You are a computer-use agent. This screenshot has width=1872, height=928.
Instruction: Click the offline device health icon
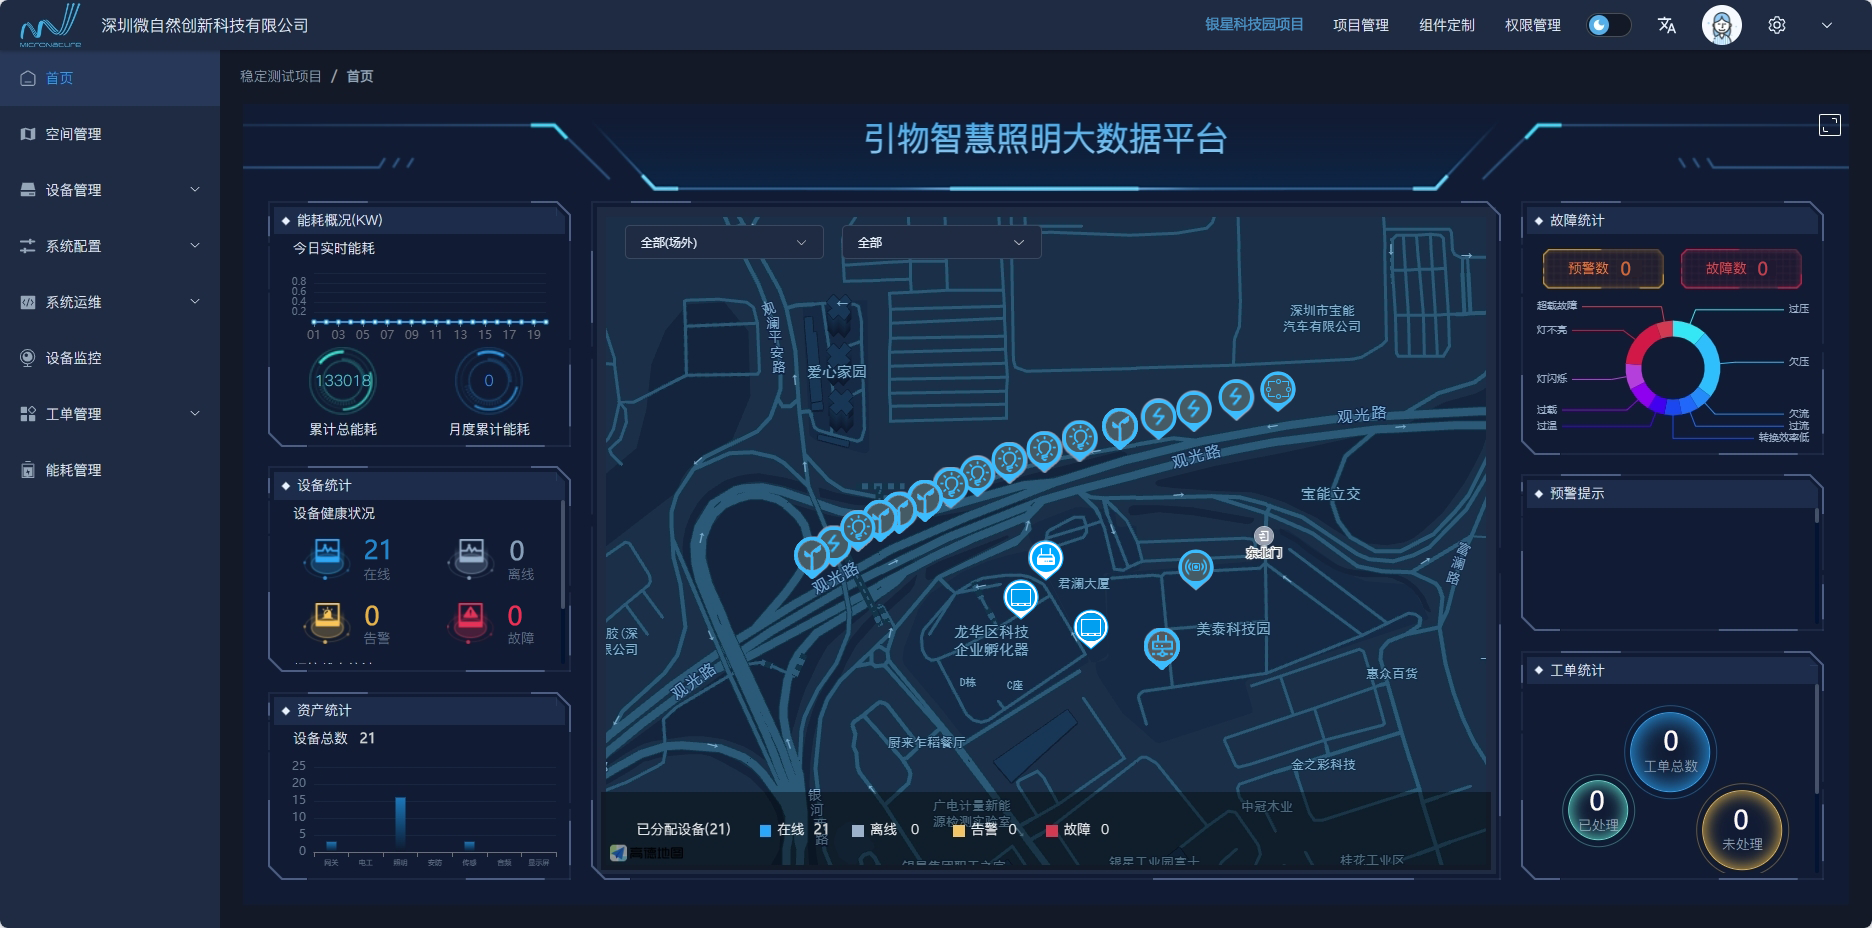pos(471,556)
